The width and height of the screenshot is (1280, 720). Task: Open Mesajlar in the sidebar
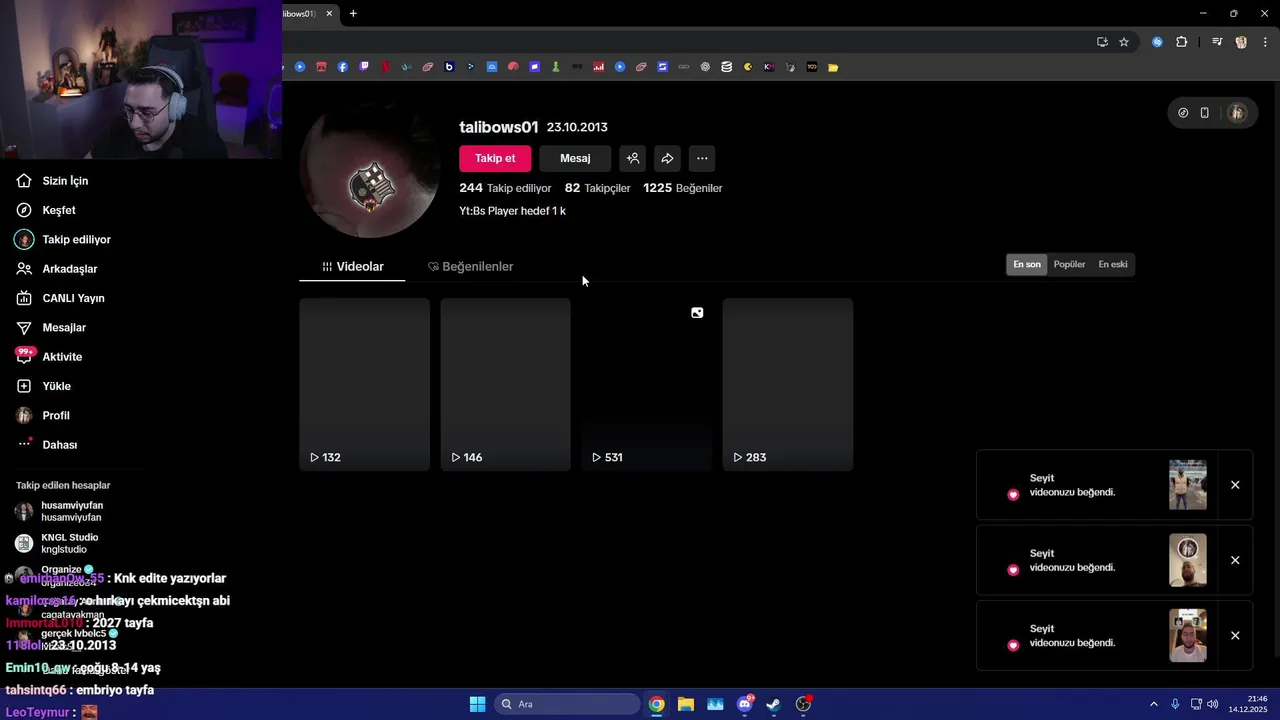64,327
